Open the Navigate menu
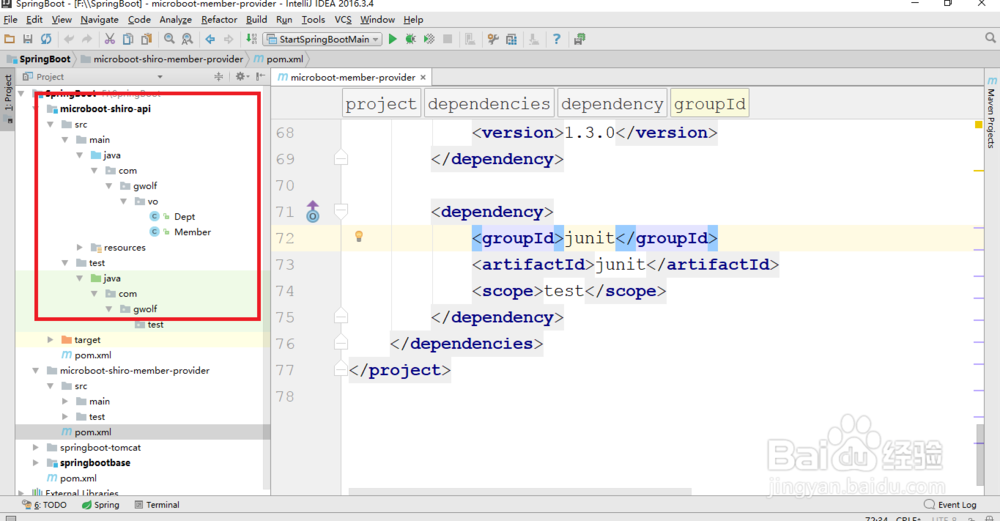Image resolution: width=1000 pixels, height=521 pixels. [x=99, y=20]
